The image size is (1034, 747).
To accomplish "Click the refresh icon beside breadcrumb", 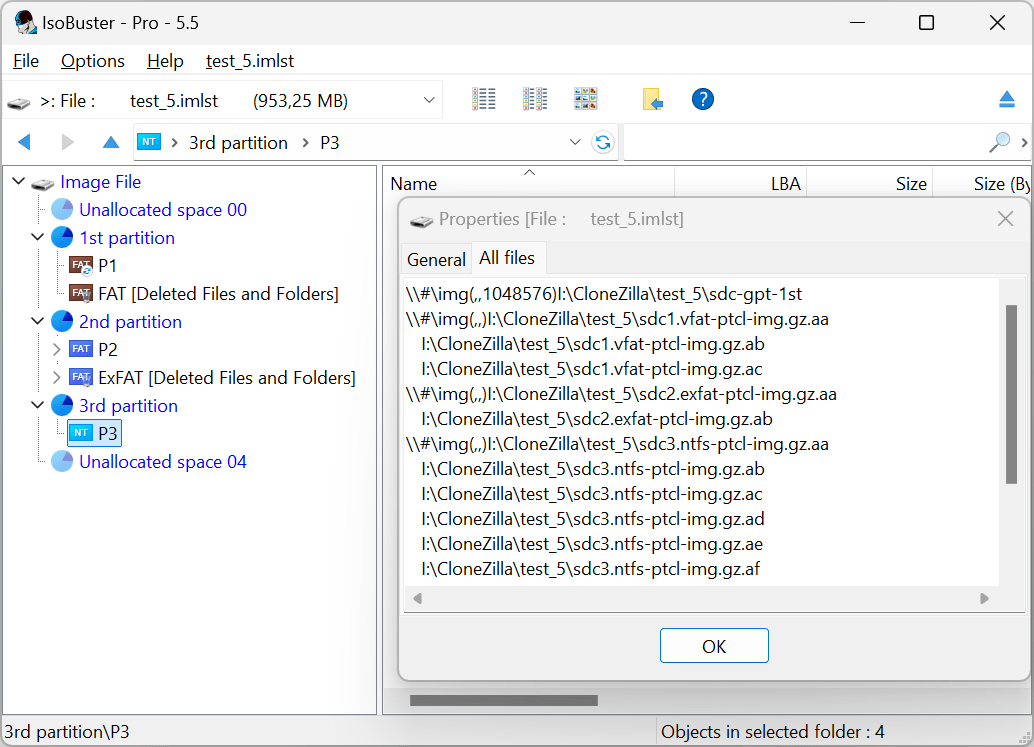I will (603, 142).
